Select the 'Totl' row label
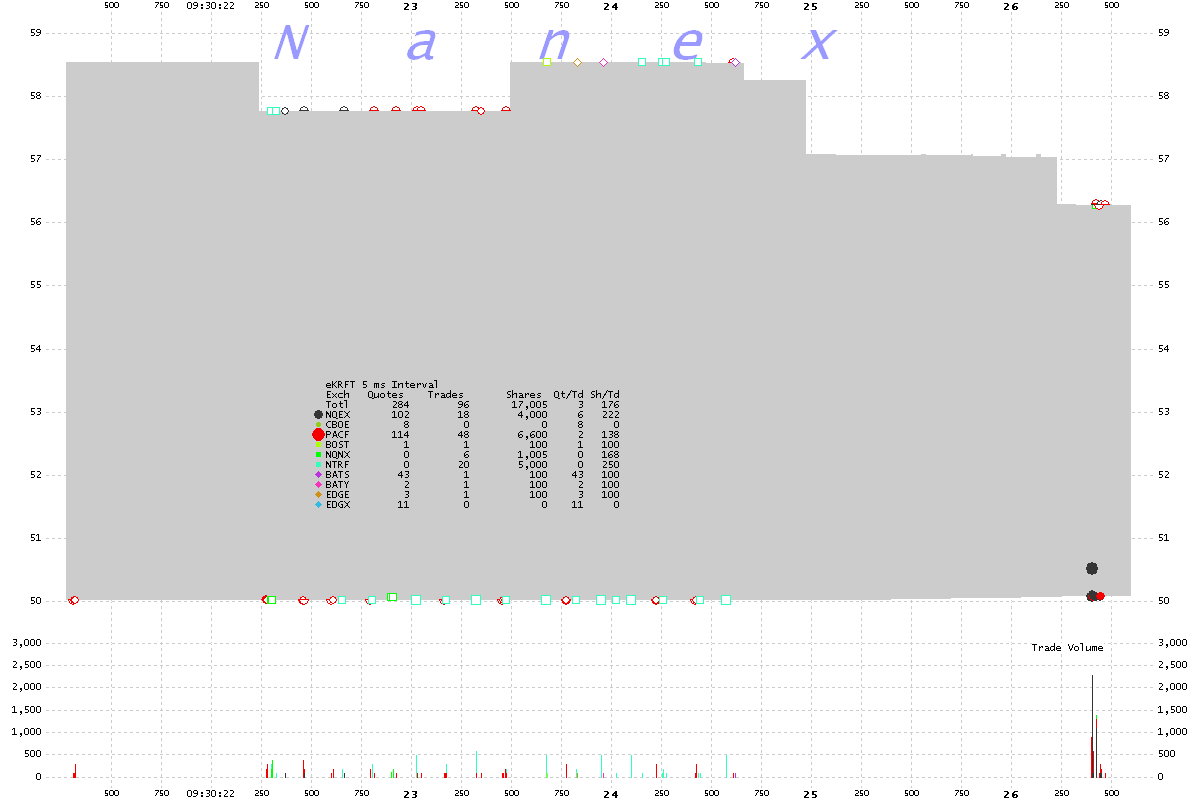Viewport: 1200px width, 800px height. coord(338,404)
